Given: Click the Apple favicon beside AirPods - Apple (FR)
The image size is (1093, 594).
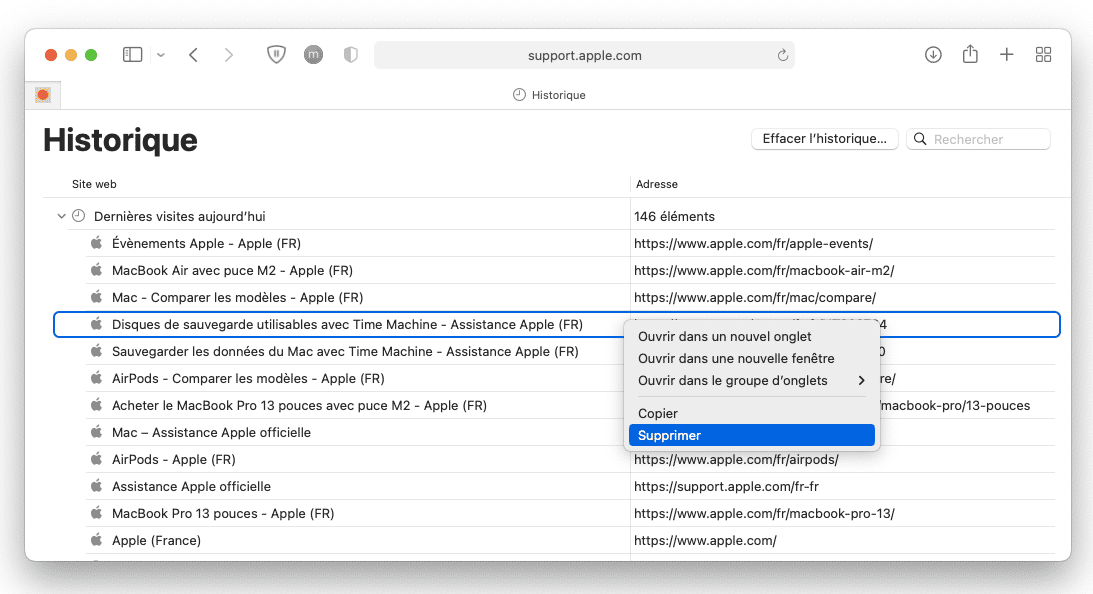Looking at the screenshot, I should [x=96, y=459].
